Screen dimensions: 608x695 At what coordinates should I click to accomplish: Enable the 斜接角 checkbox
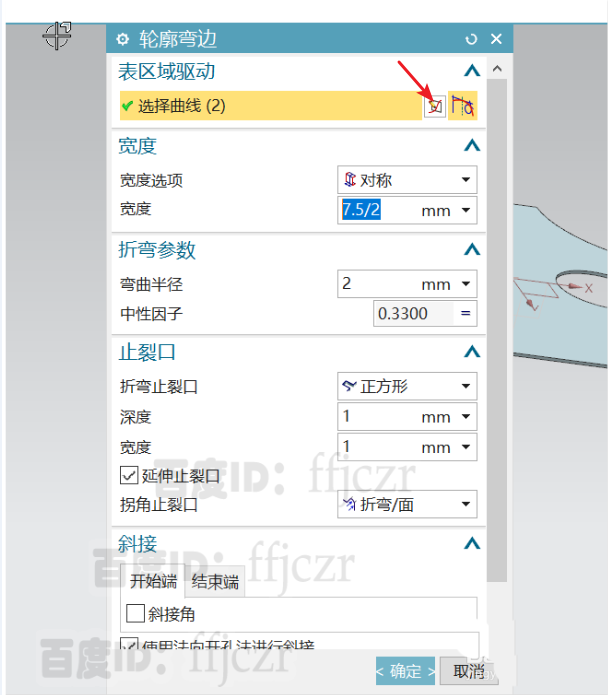[136, 614]
